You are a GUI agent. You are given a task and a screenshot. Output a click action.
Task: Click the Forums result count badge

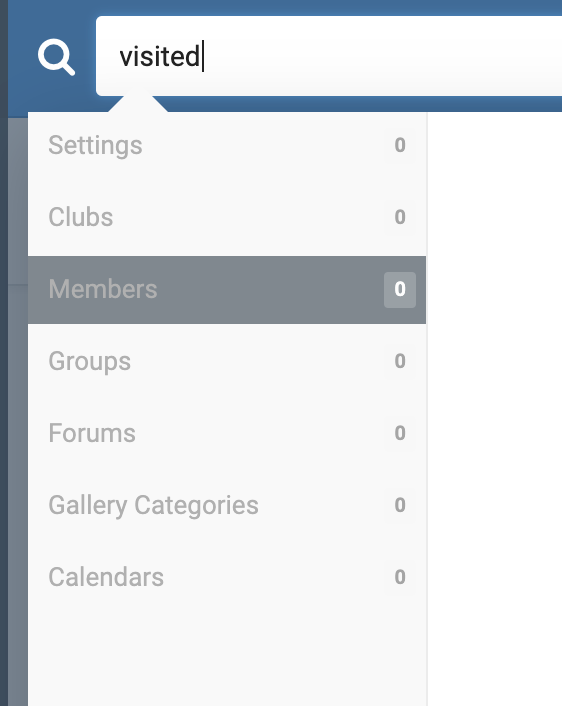tap(400, 433)
